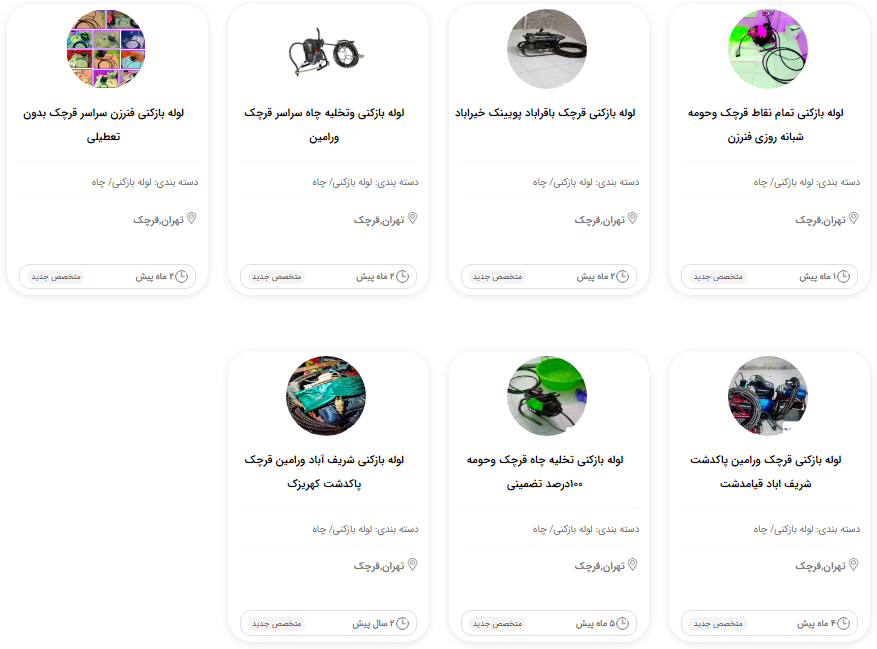This screenshot has width=877, height=649.
Task: Open listing لوله بازکنی فنرزن سراسر قرچک بدون تعطیلی
Action: [103, 125]
